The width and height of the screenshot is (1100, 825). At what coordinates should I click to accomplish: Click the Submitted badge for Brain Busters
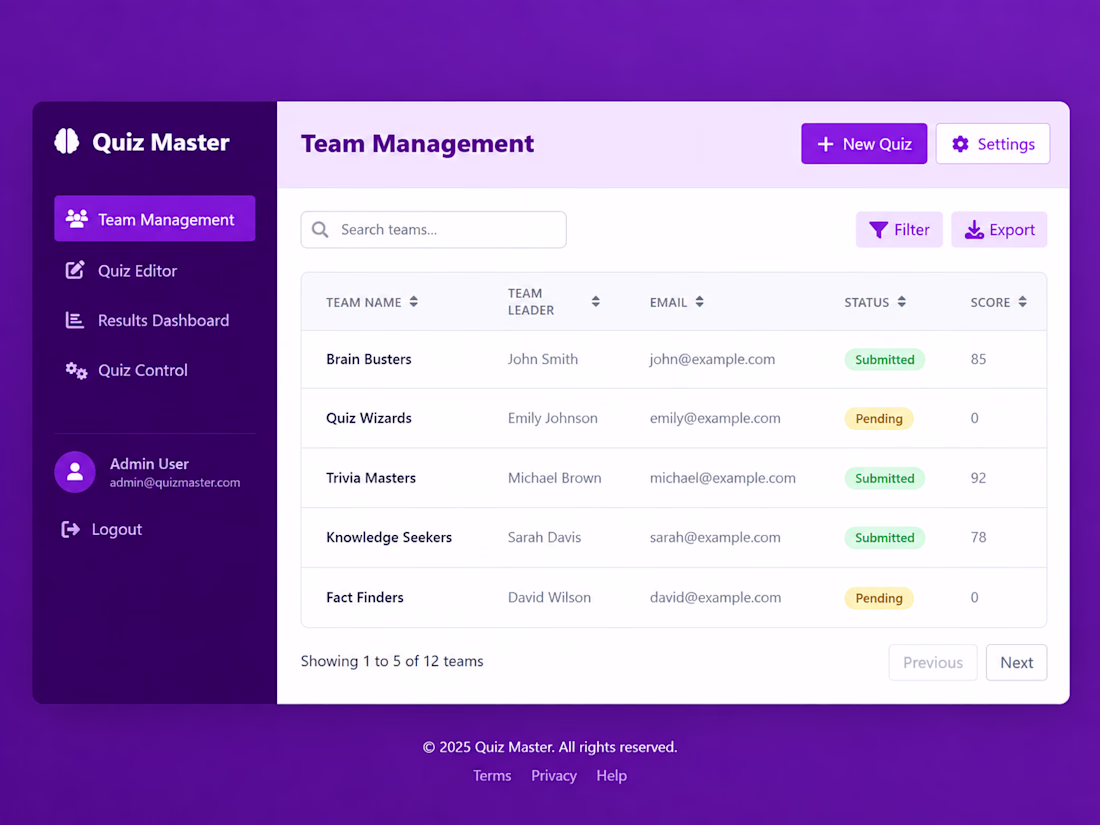pos(885,360)
